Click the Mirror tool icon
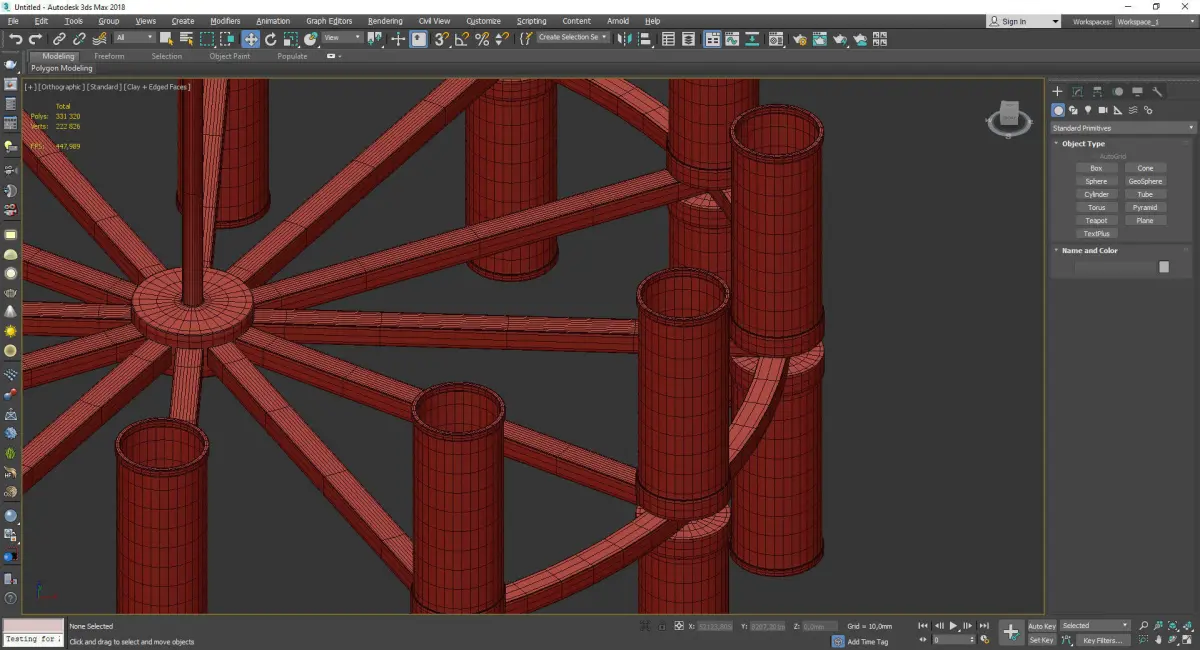Screen dimensions: 1200x650 [x=624, y=39]
